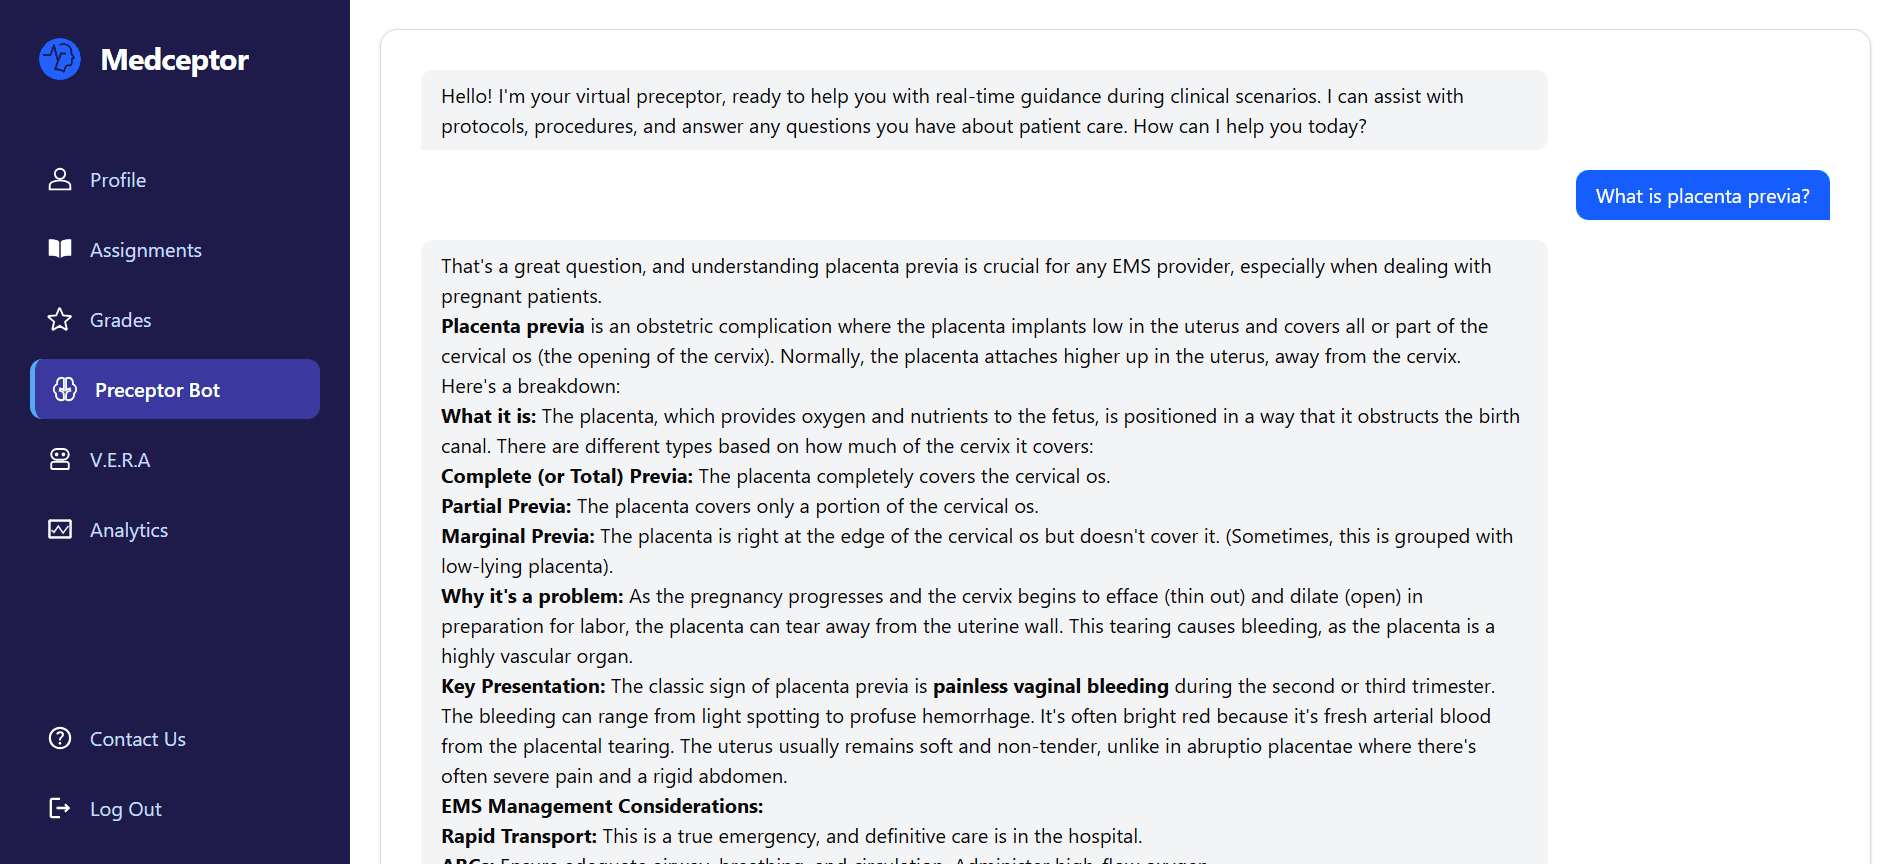Viewport: 1893px width, 864px height.
Task: Click the Medceptor brain logo icon
Action: tap(60, 59)
